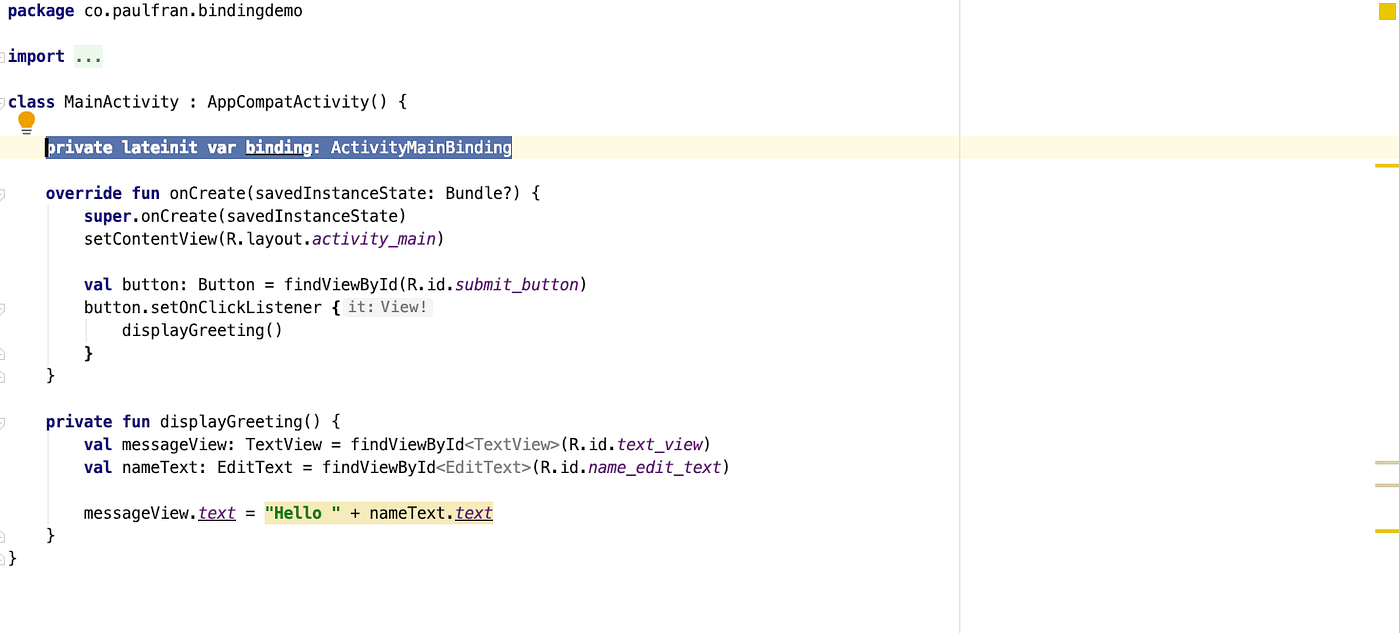The image size is (1400, 633).
Task: Click the text_view id reference
Action: 660,444
